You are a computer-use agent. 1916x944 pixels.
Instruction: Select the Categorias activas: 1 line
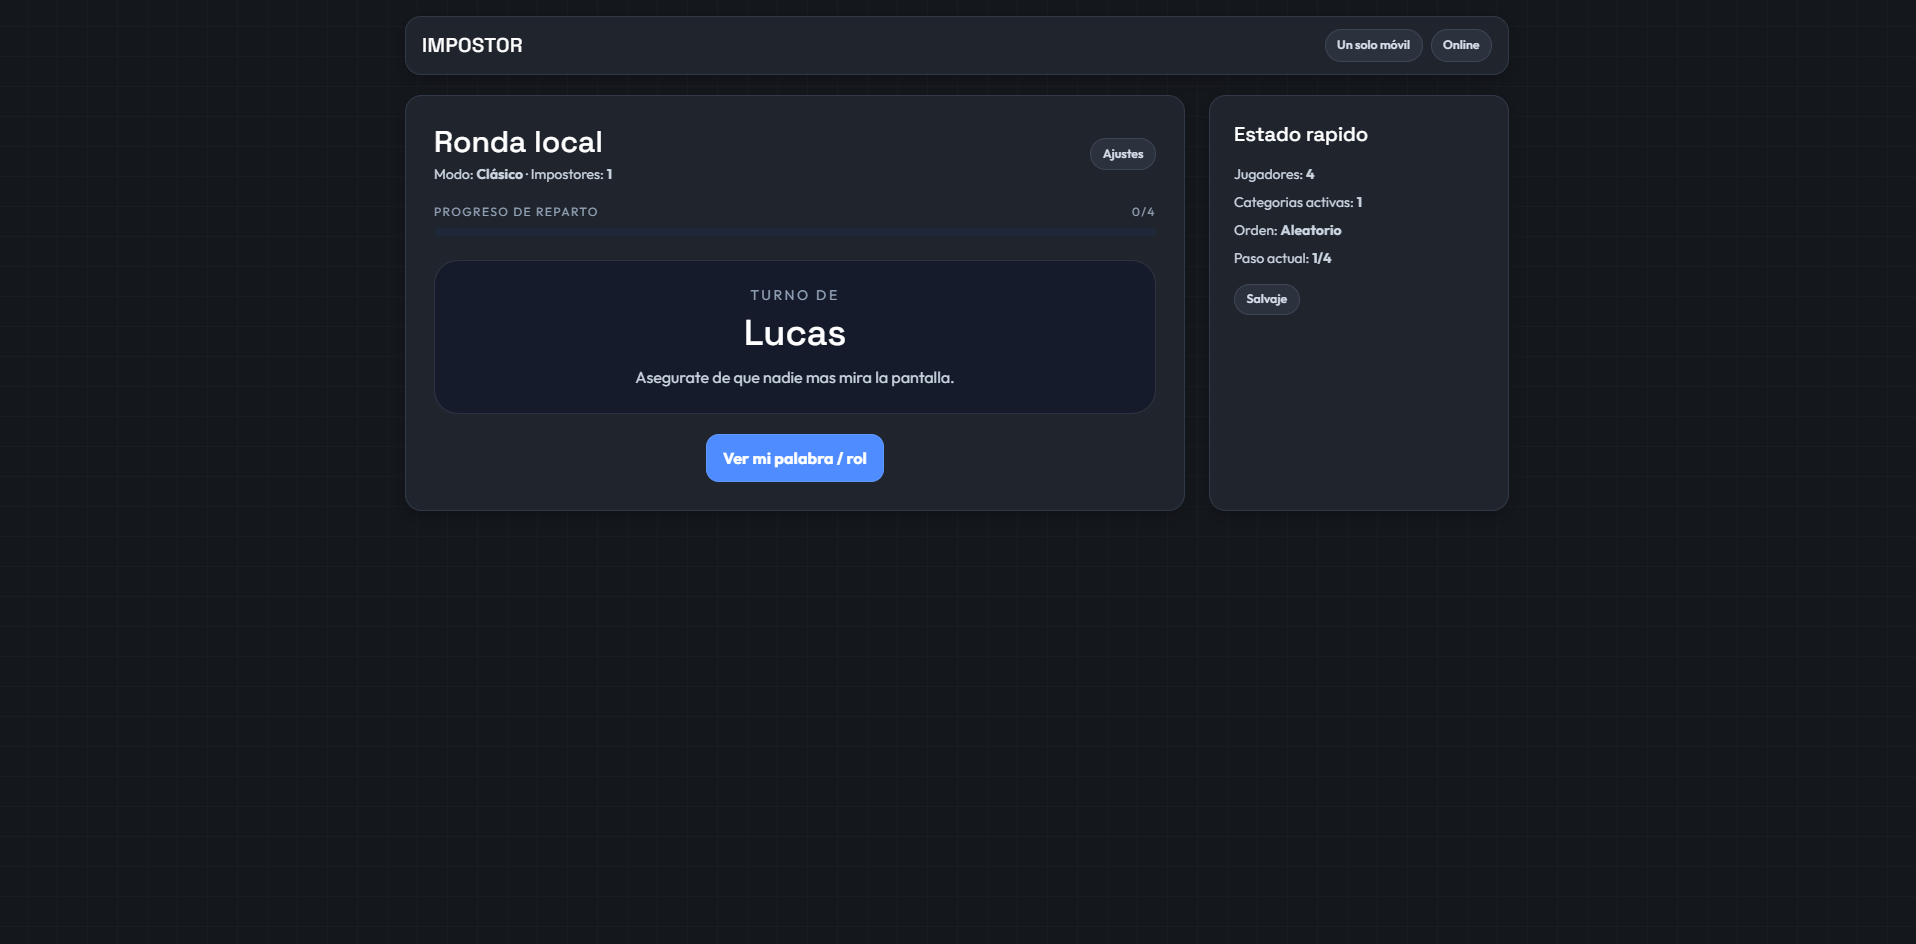coord(1297,202)
